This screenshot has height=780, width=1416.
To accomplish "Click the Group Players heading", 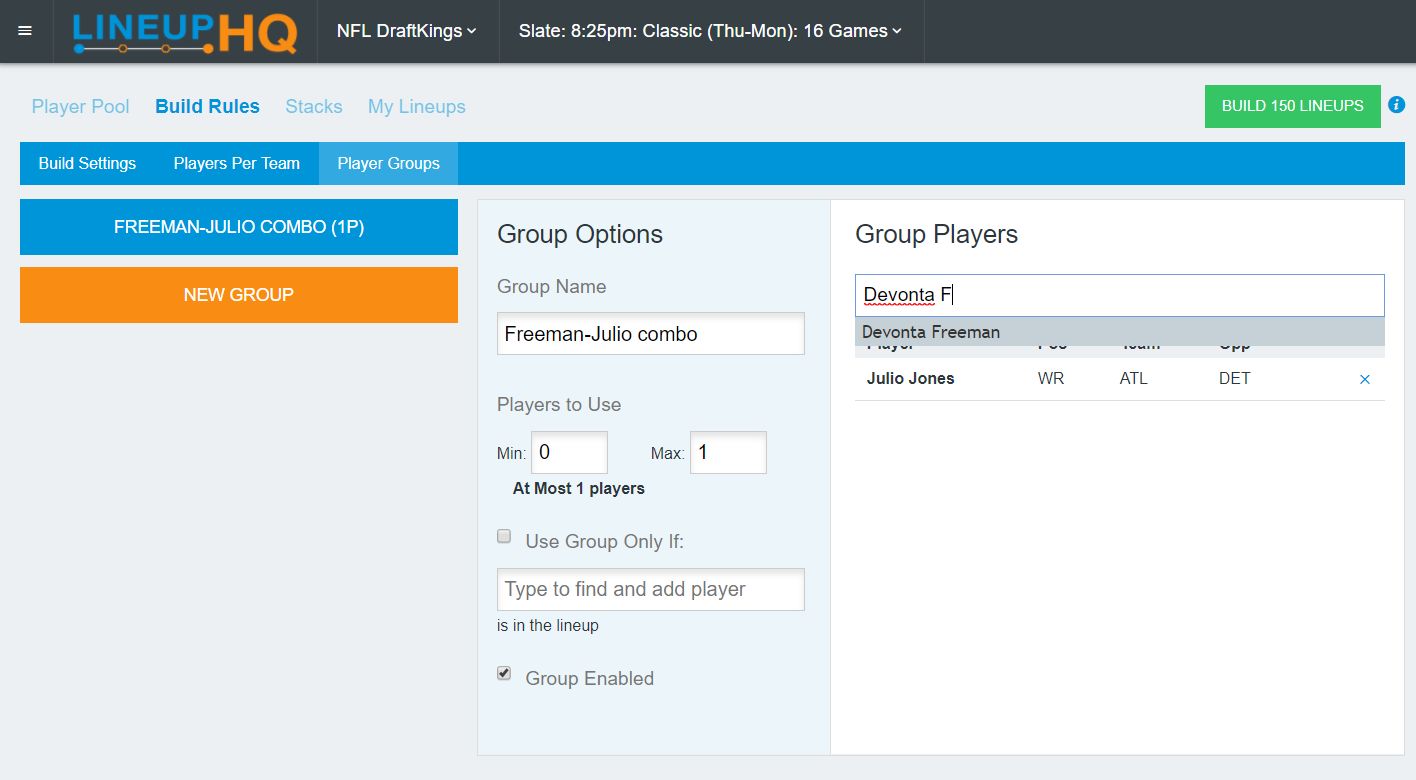I will (936, 234).
